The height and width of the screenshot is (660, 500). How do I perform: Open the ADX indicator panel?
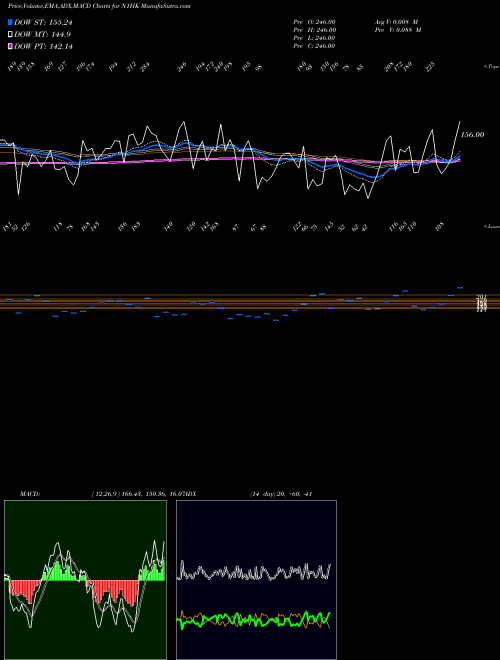coord(256,580)
